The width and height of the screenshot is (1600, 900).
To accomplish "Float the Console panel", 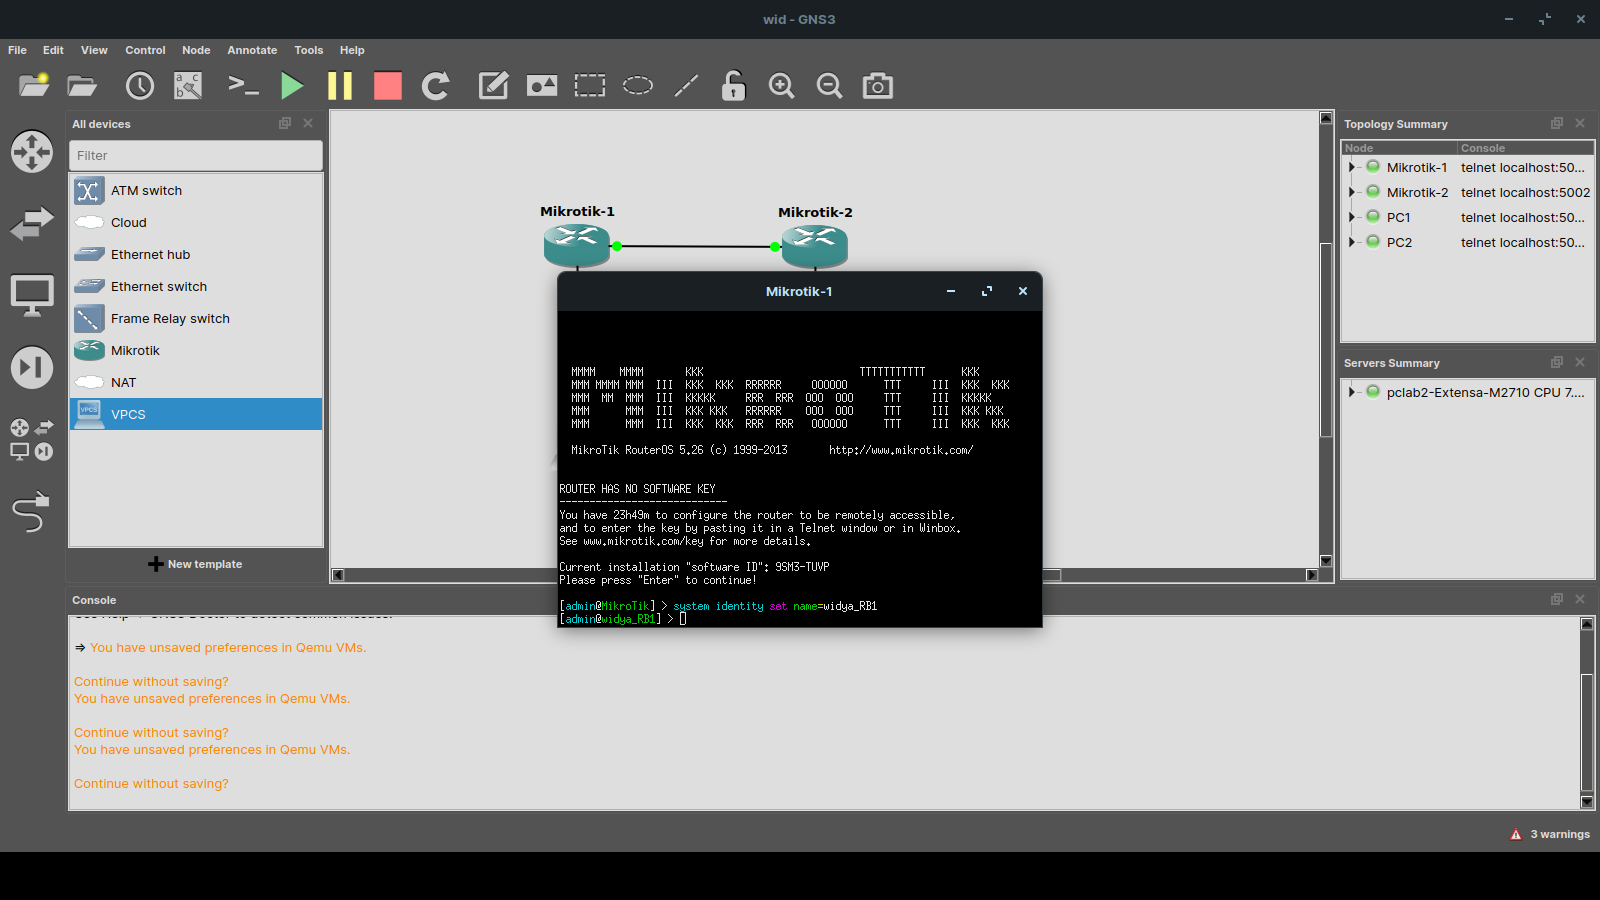I will (x=1557, y=599).
